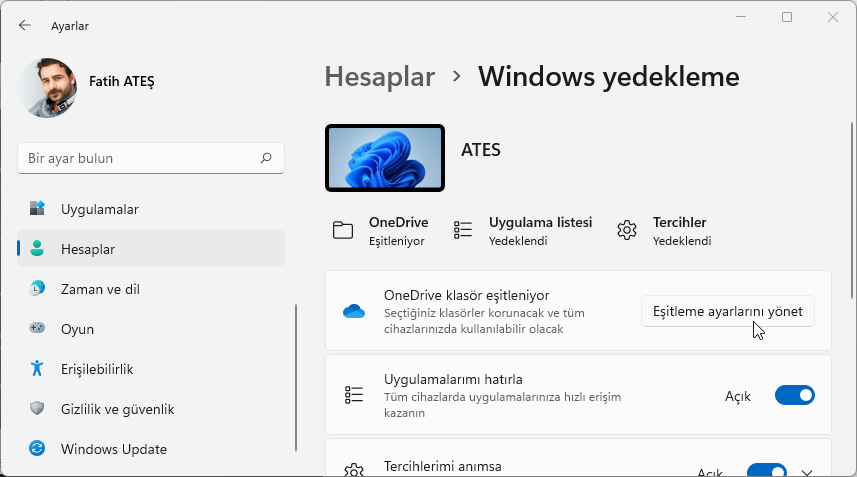The width and height of the screenshot is (857, 477).
Task: Click the Gizlilik ve güvenlik shield icon
Action: 37,408
